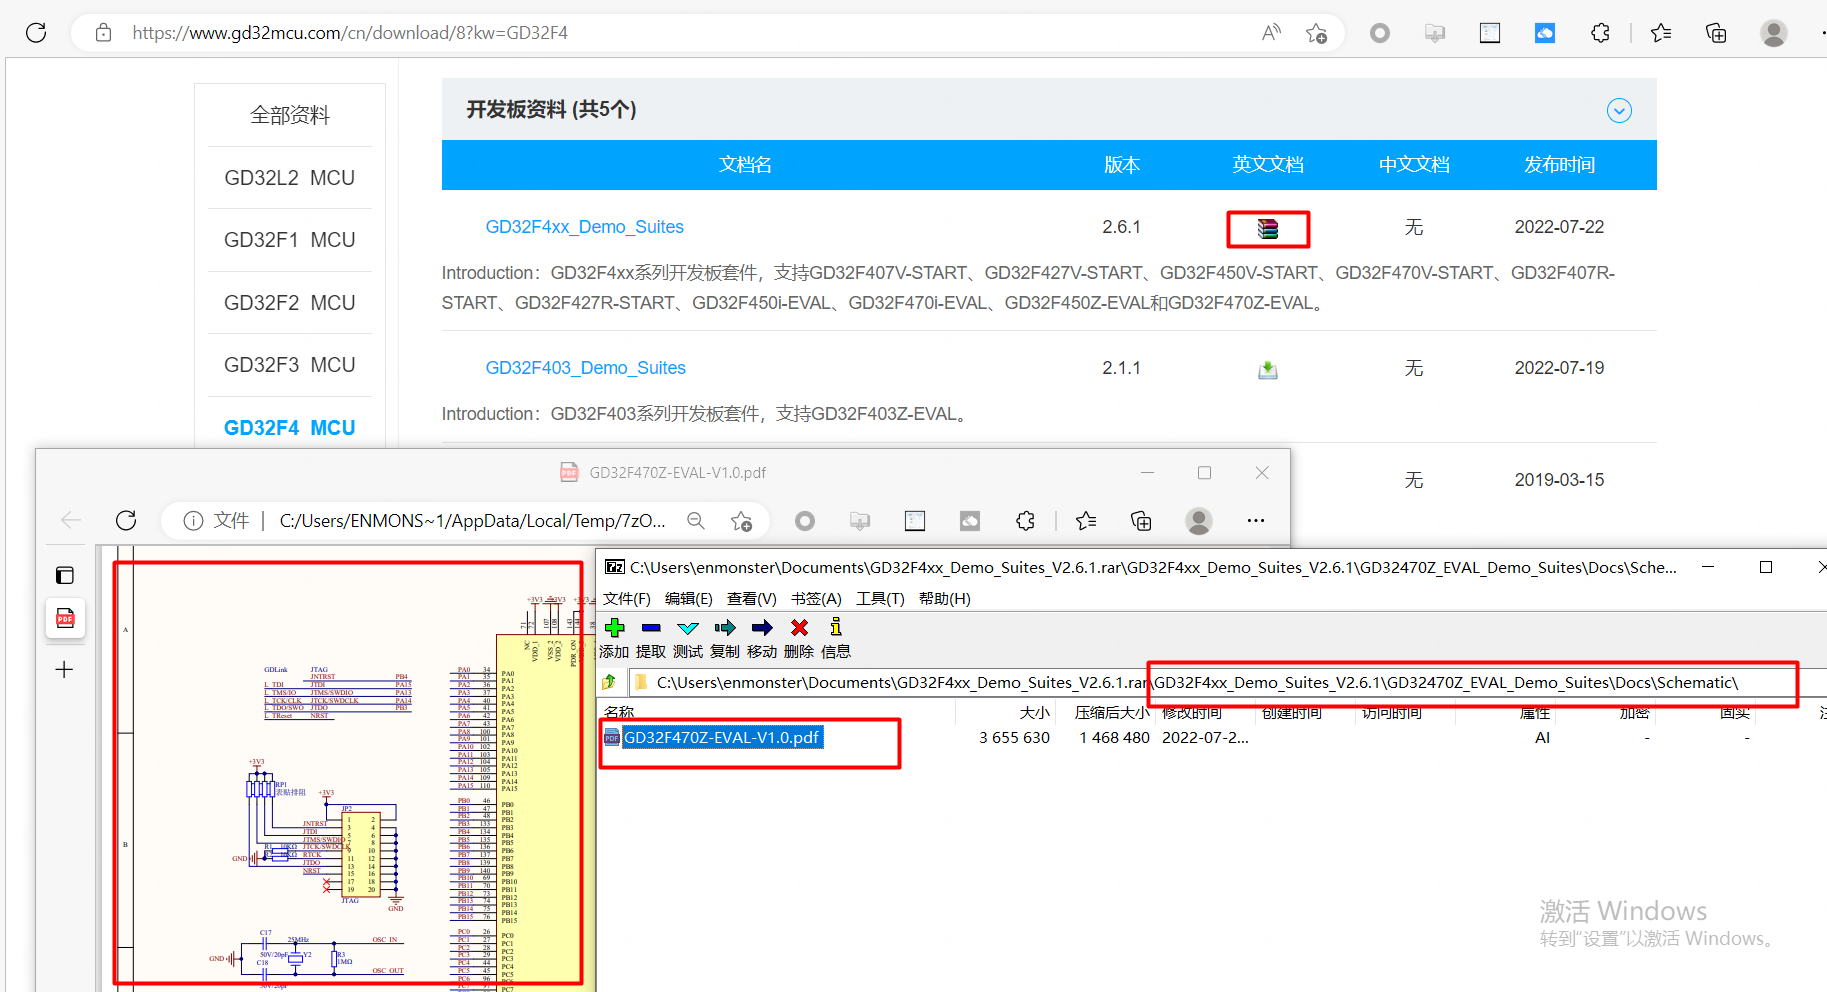Open the folder download extension
The width and height of the screenshot is (1827, 992).
pos(1435,33)
